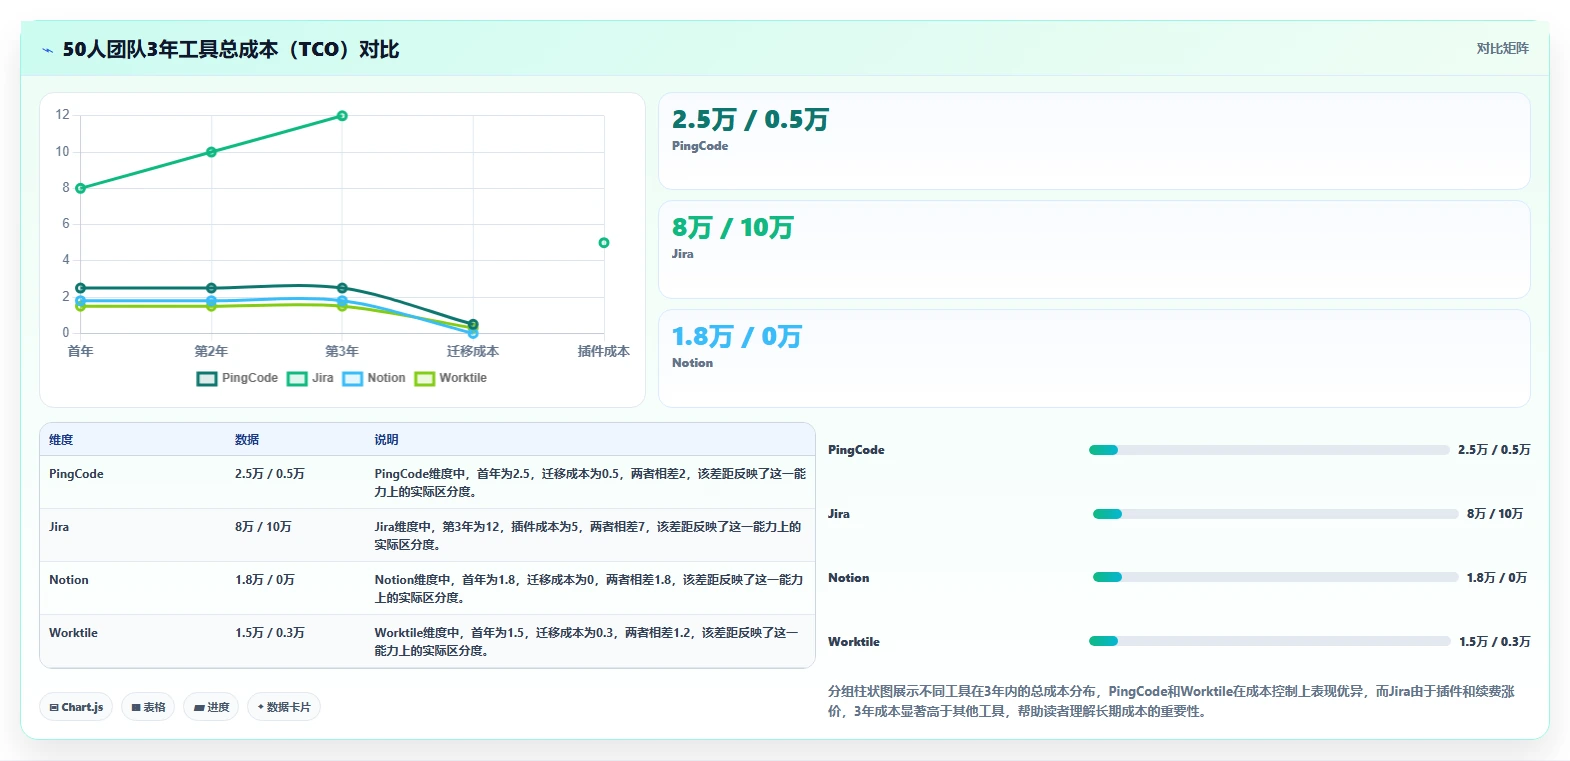This screenshot has height=761, width=1570.
Task: Click the Chart.js tag chip
Action: tap(76, 707)
